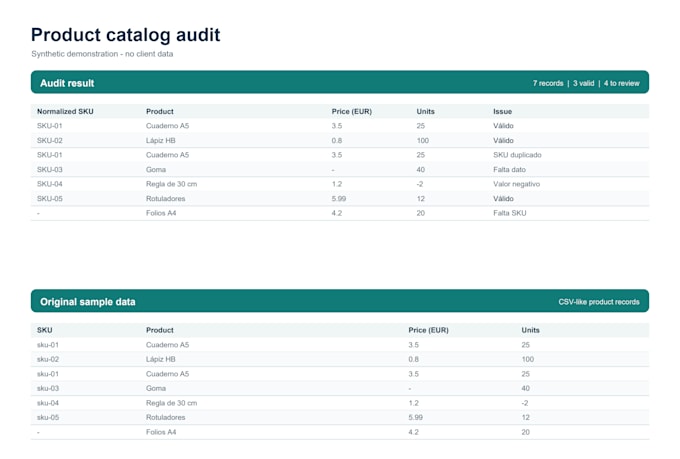680x459 pixels.
Task: Select "Units" header in Original sample data table
Action: point(530,330)
